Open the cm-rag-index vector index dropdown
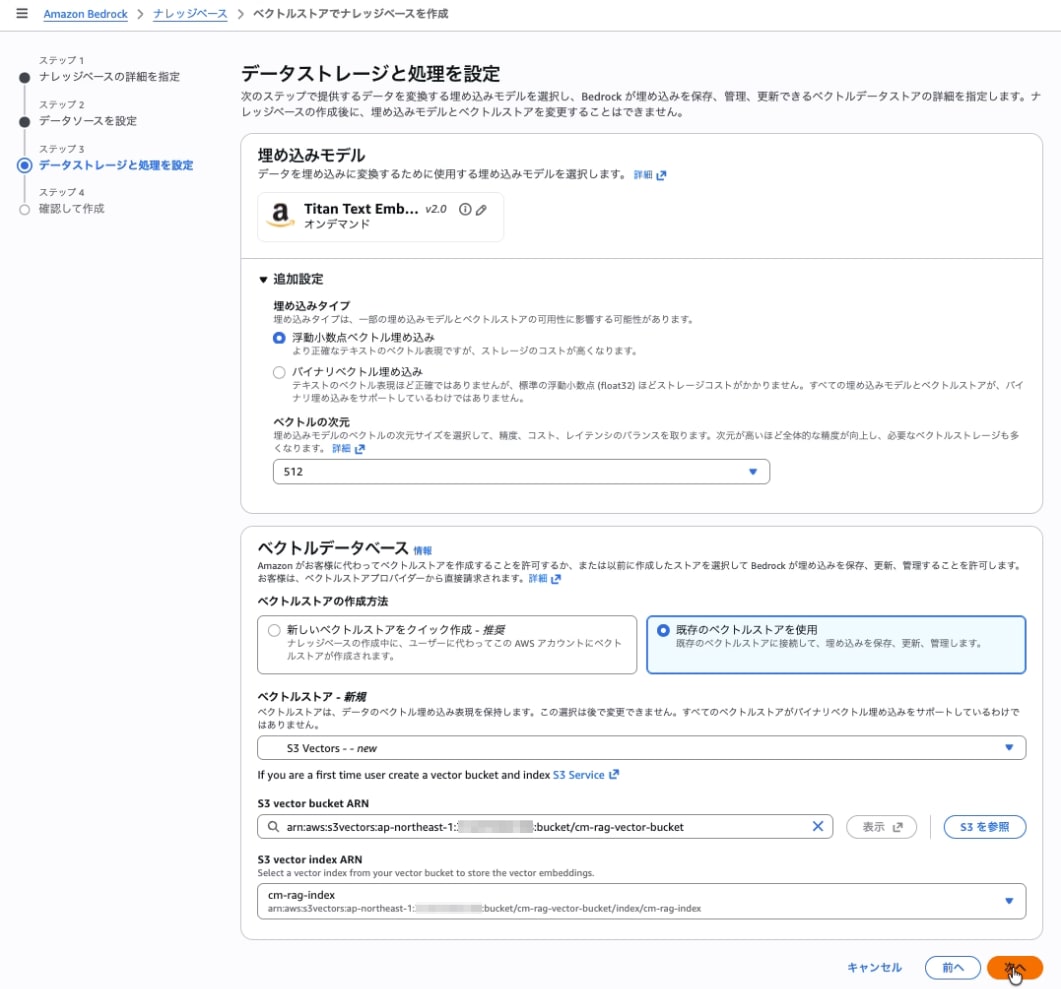The image size is (1061, 989). [x=641, y=901]
